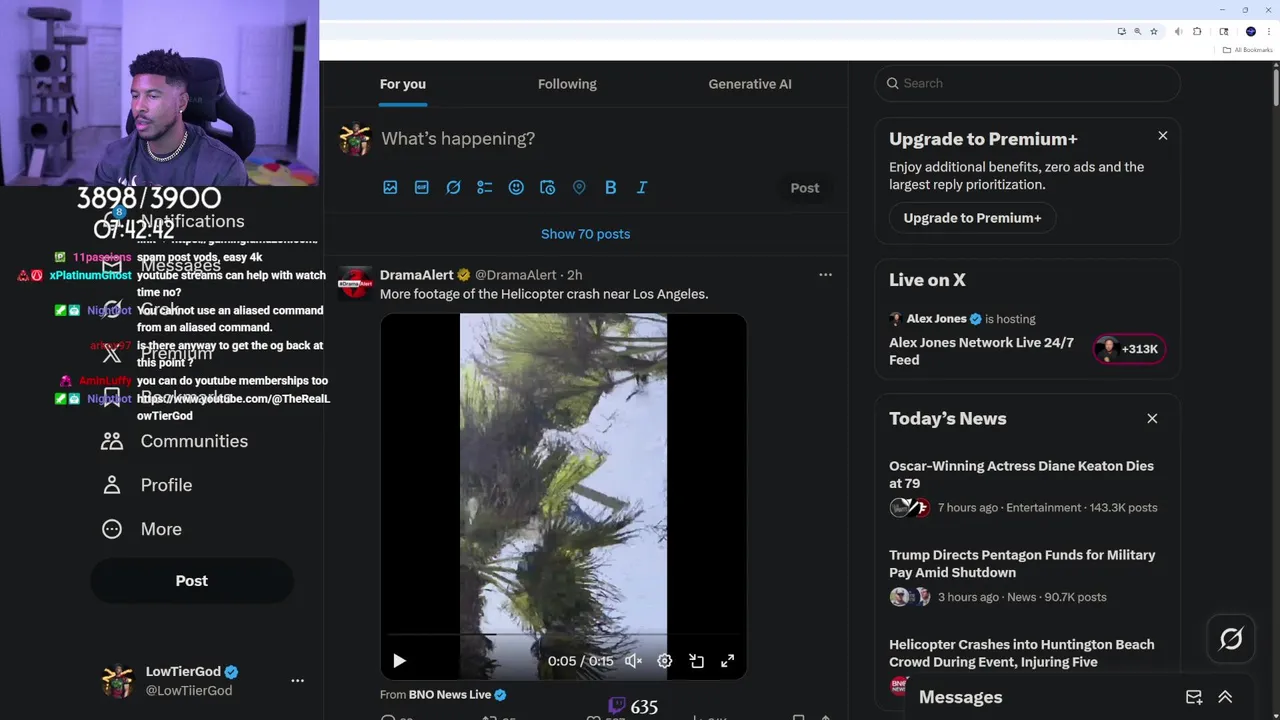This screenshot has width=1280, height=720.
Task: Open the DramaAlert profile name link
Action: 417,275
